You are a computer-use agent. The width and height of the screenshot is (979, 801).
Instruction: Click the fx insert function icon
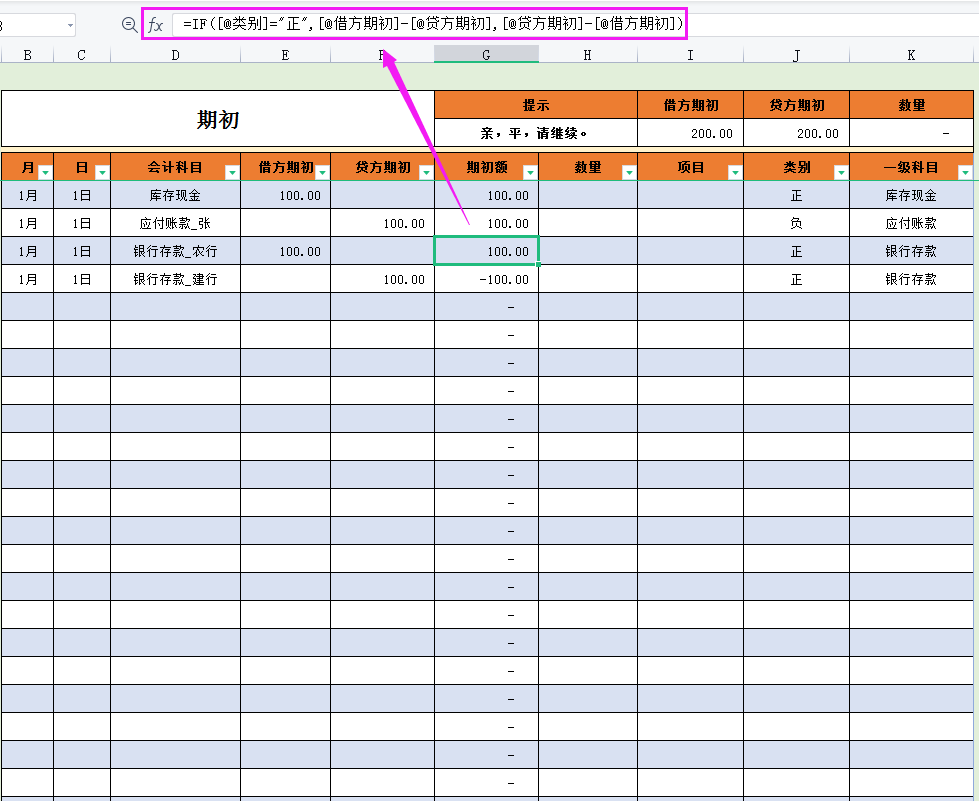pos(154,25)
